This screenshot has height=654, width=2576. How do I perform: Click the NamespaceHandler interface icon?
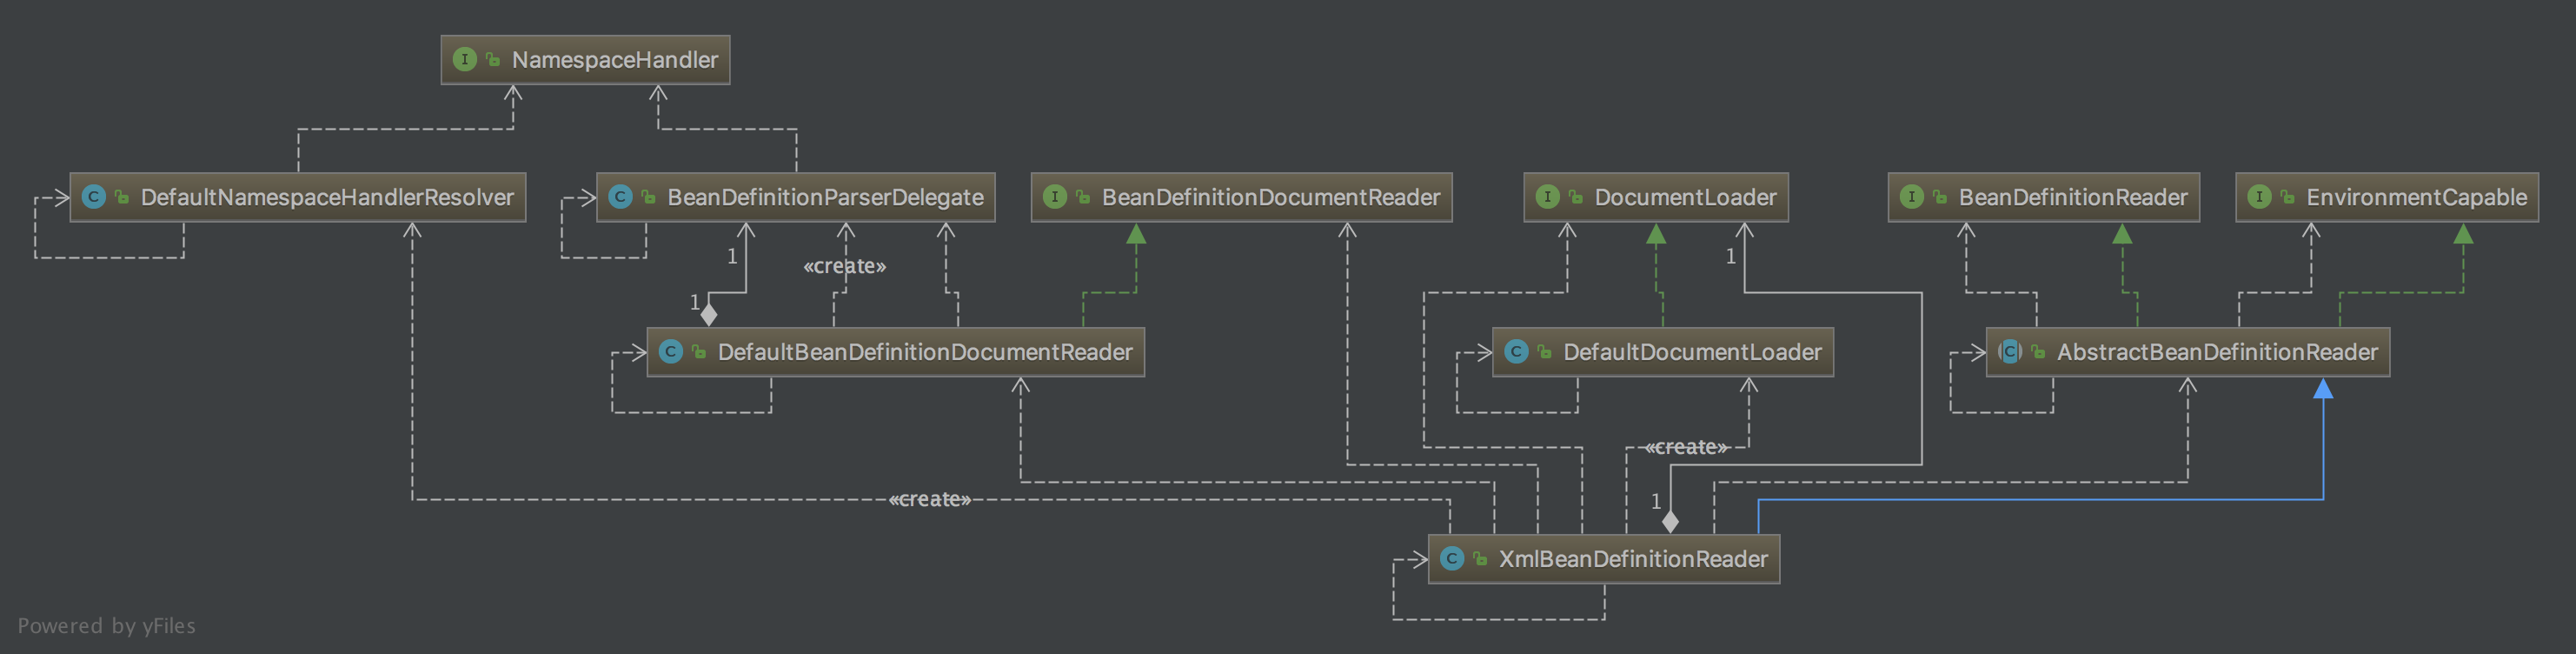tap(464, 60)
